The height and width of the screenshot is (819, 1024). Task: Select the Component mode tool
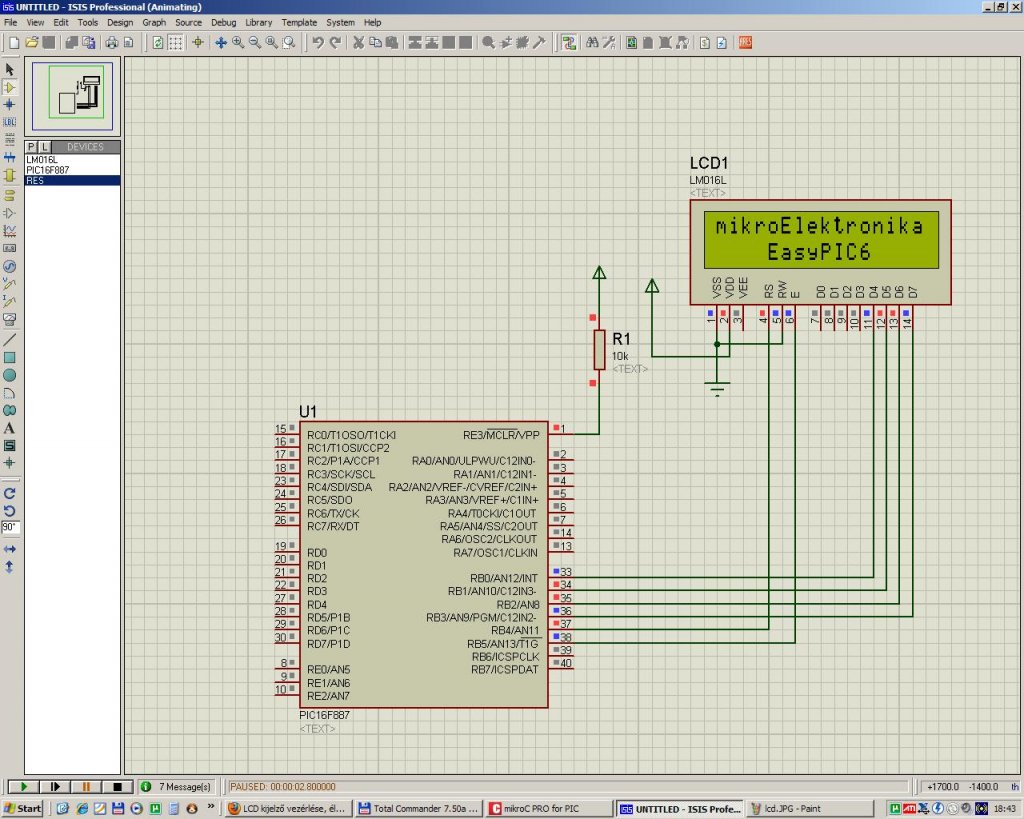tap(10, 87)
